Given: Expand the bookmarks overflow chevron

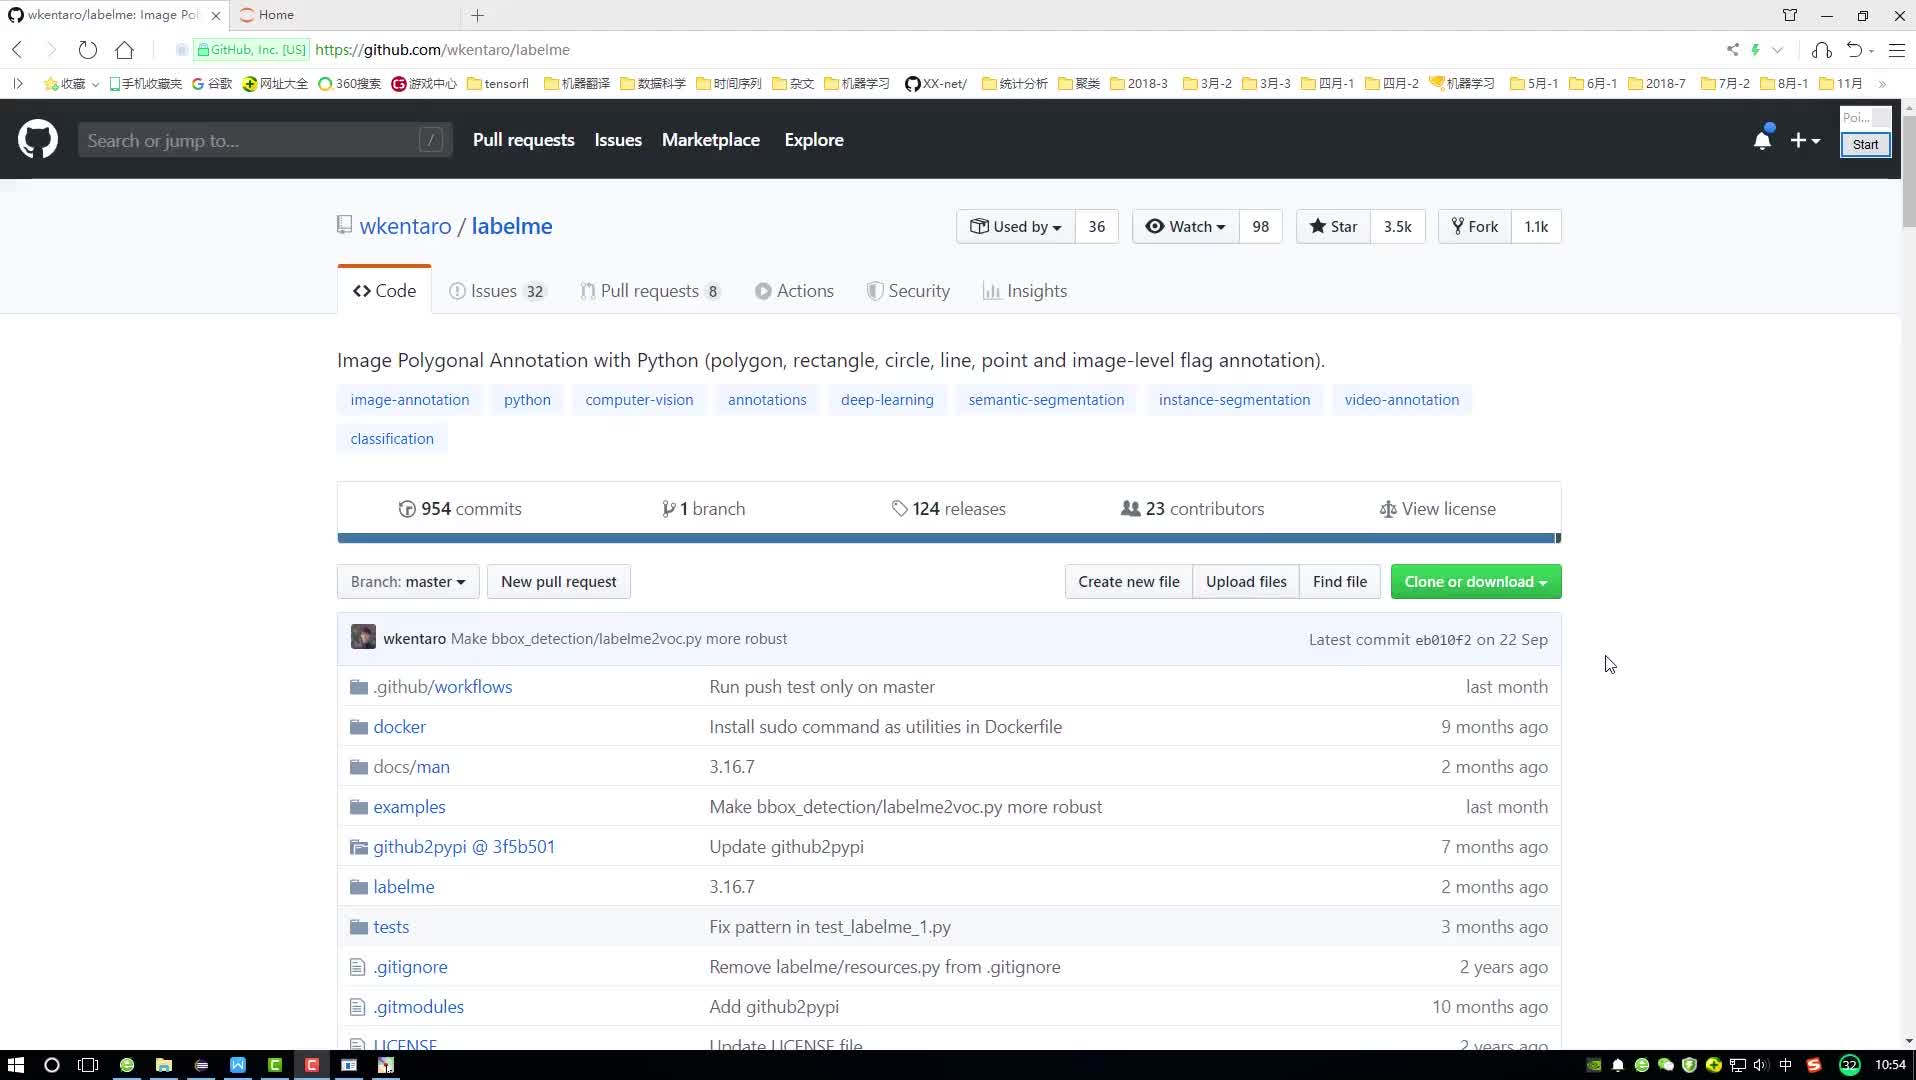Looking at the screenshot, I should tap(1882, 83).
